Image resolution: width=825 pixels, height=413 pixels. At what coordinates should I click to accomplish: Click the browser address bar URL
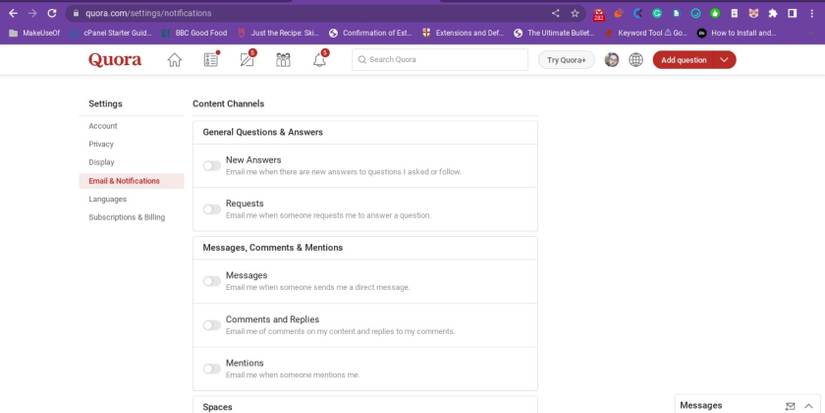coord(148,13)
